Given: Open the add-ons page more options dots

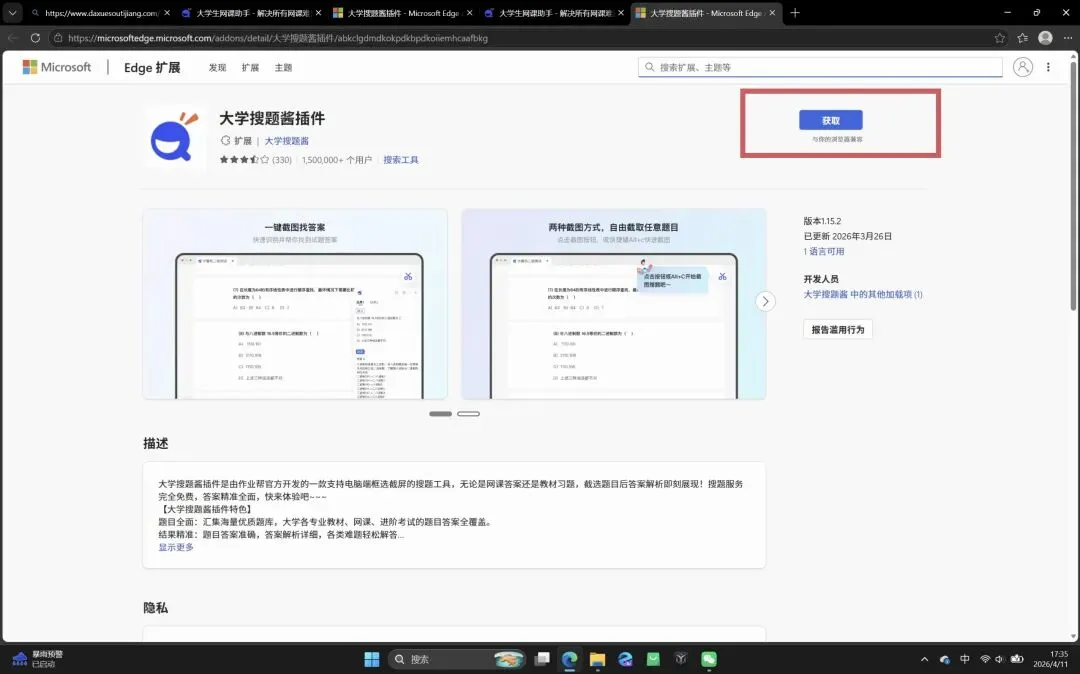Looking at the screenshot, I should pyautogui.click(x=1048, y=67).
